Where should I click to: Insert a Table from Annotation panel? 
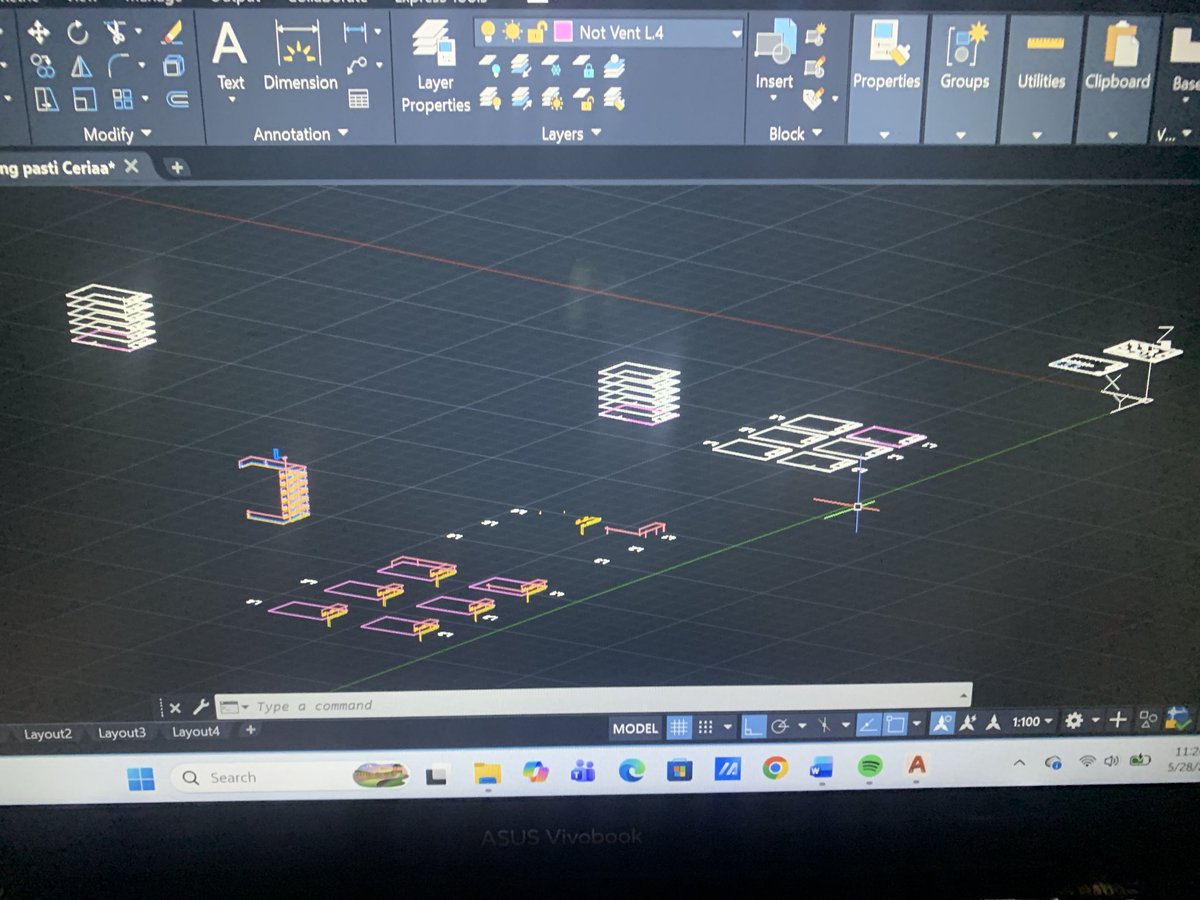tap(358, 99)
